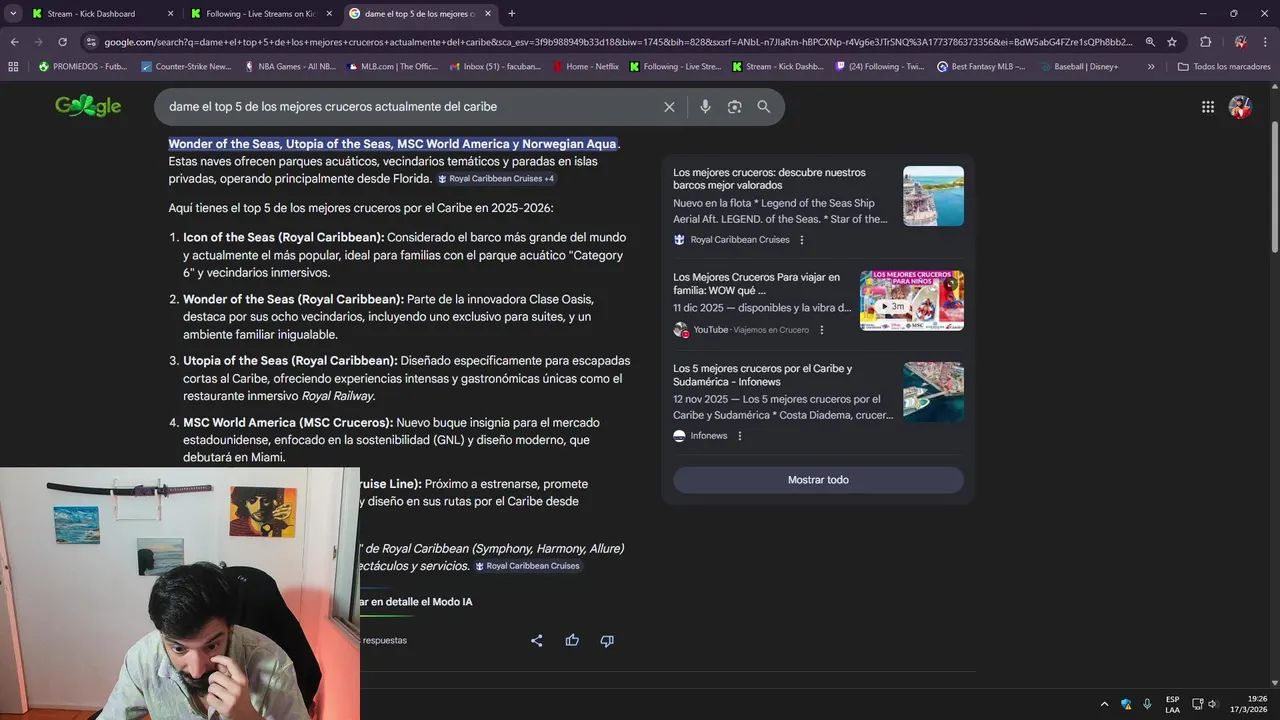The image size is (1280, 720).
Task: Open options for Infonews source
Action: click(740, 436)
